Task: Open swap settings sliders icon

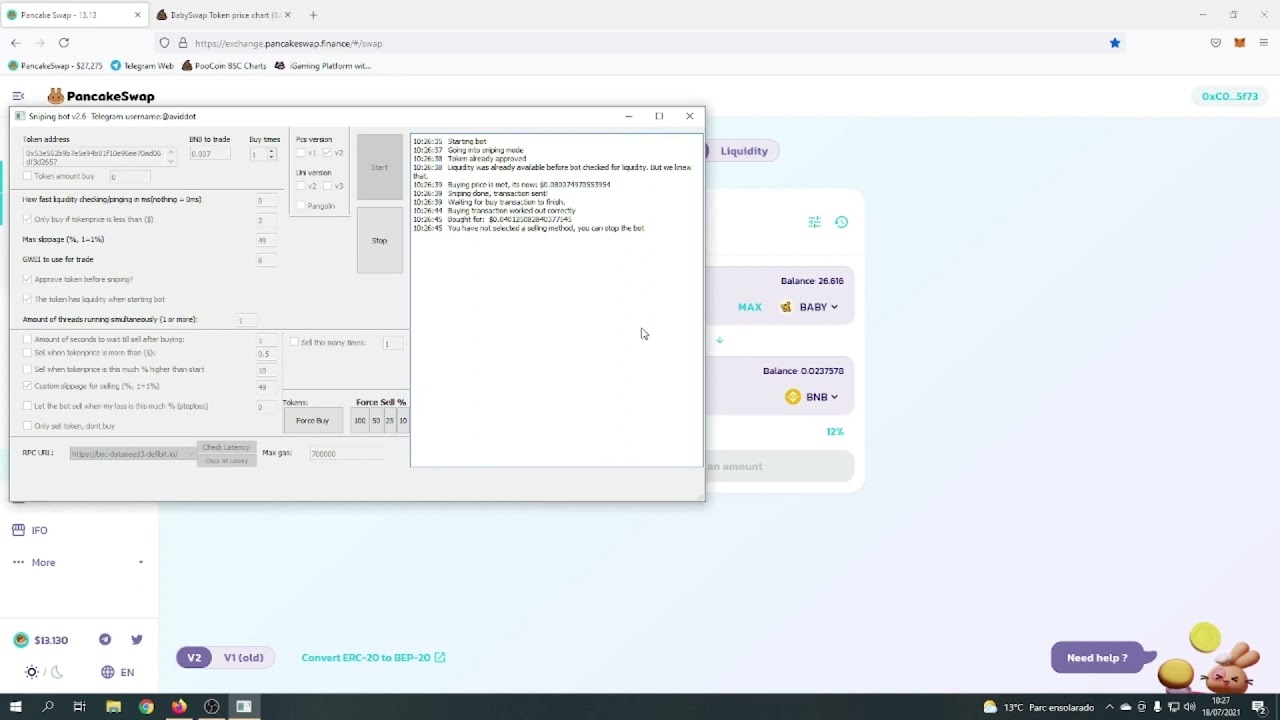Action: [814, 222]
